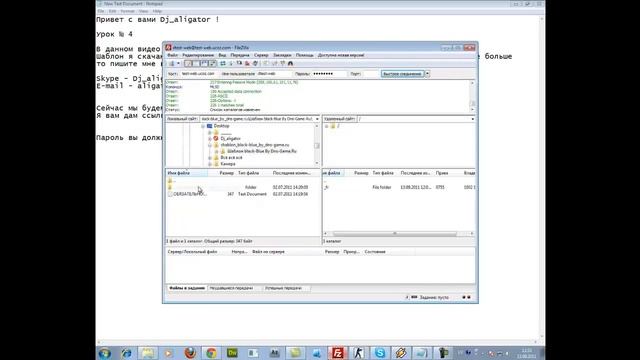Click the local tree vertical scrollbar
640x360 pixels.
(317, 145)
